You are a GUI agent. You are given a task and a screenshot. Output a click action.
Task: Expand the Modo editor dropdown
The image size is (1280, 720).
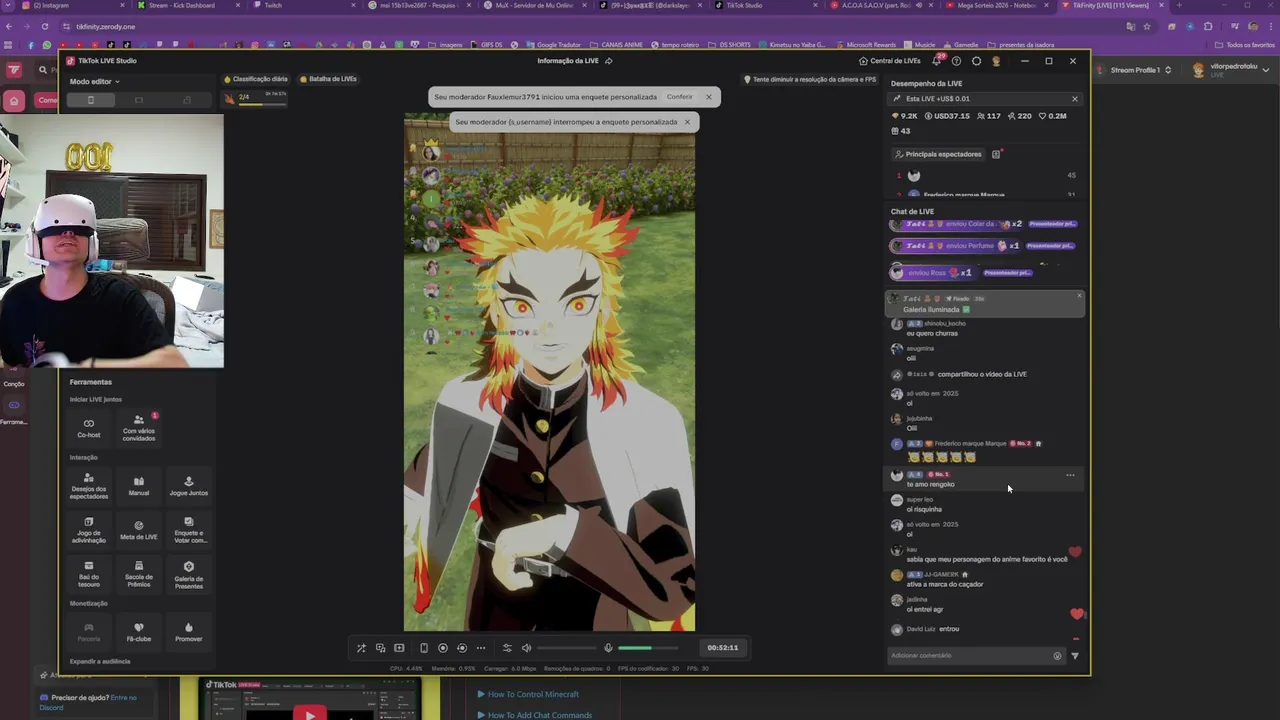[95, 81]
